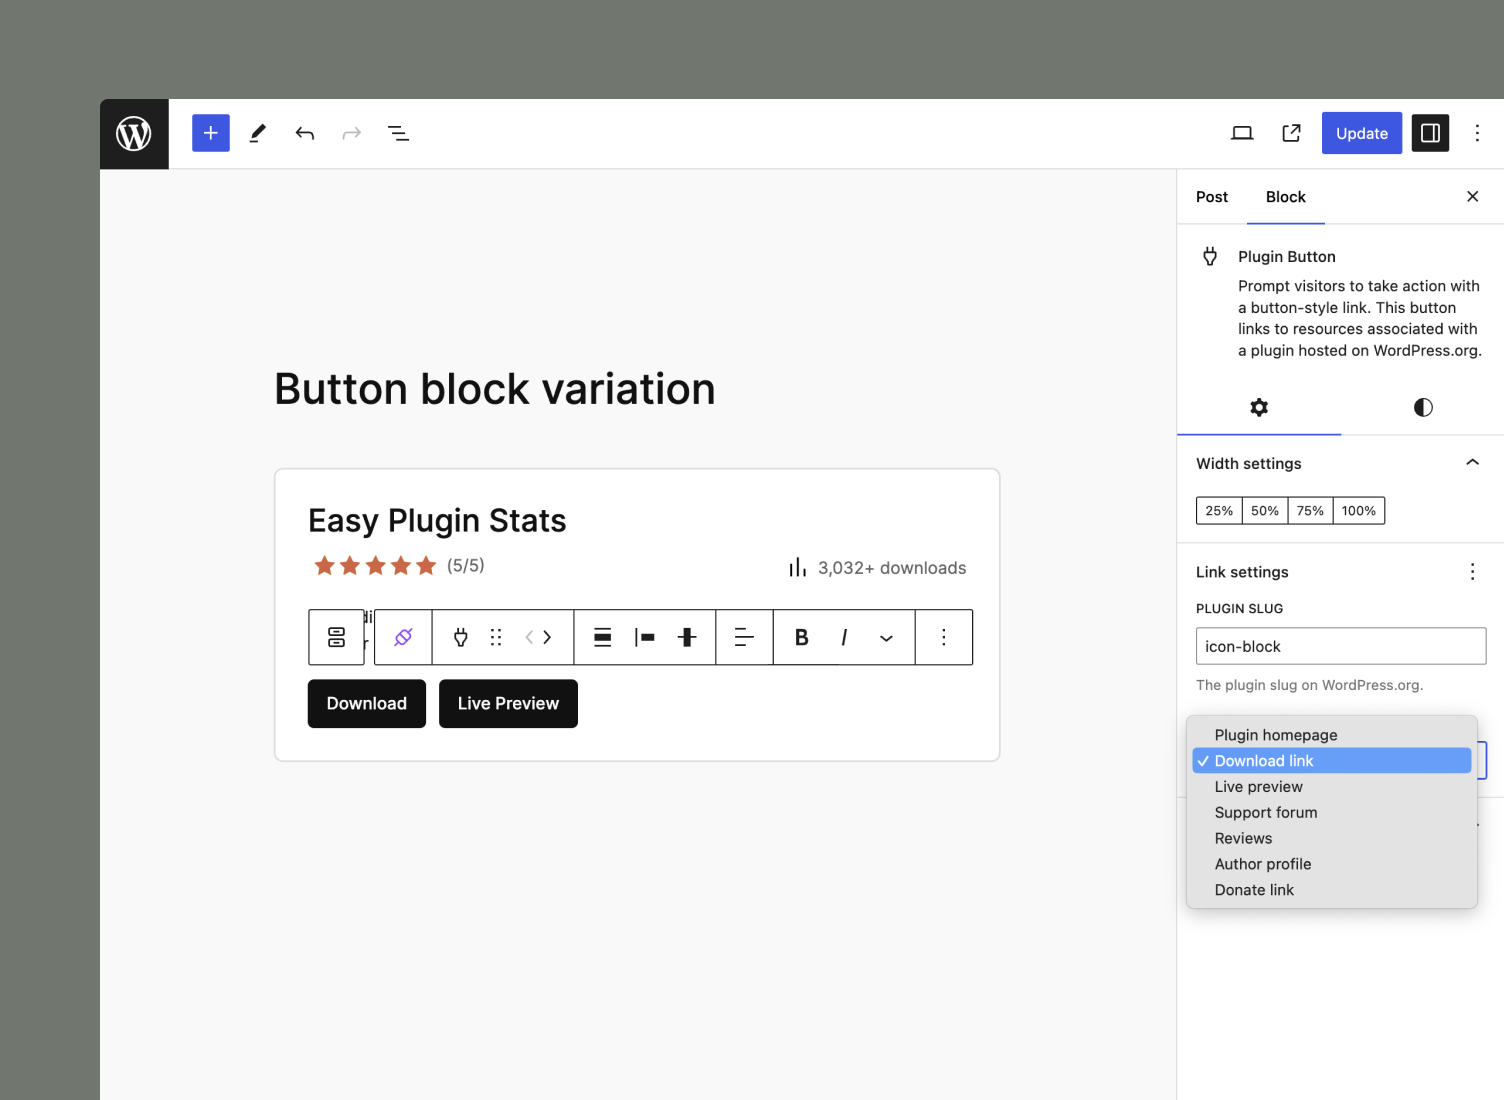
Task: Click the Plugin slug input field
Action: pyautogui.click(x=1341, y=646)
